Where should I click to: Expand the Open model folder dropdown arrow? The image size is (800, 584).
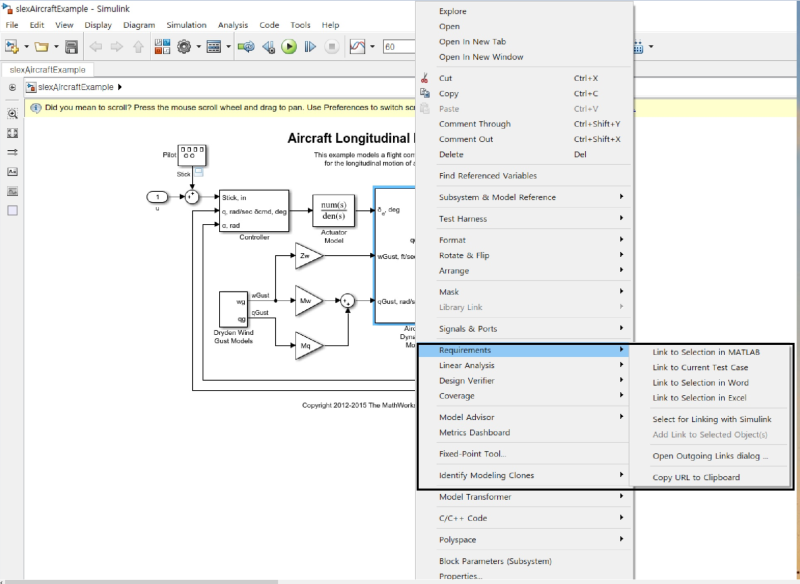(x=56, y=46)
